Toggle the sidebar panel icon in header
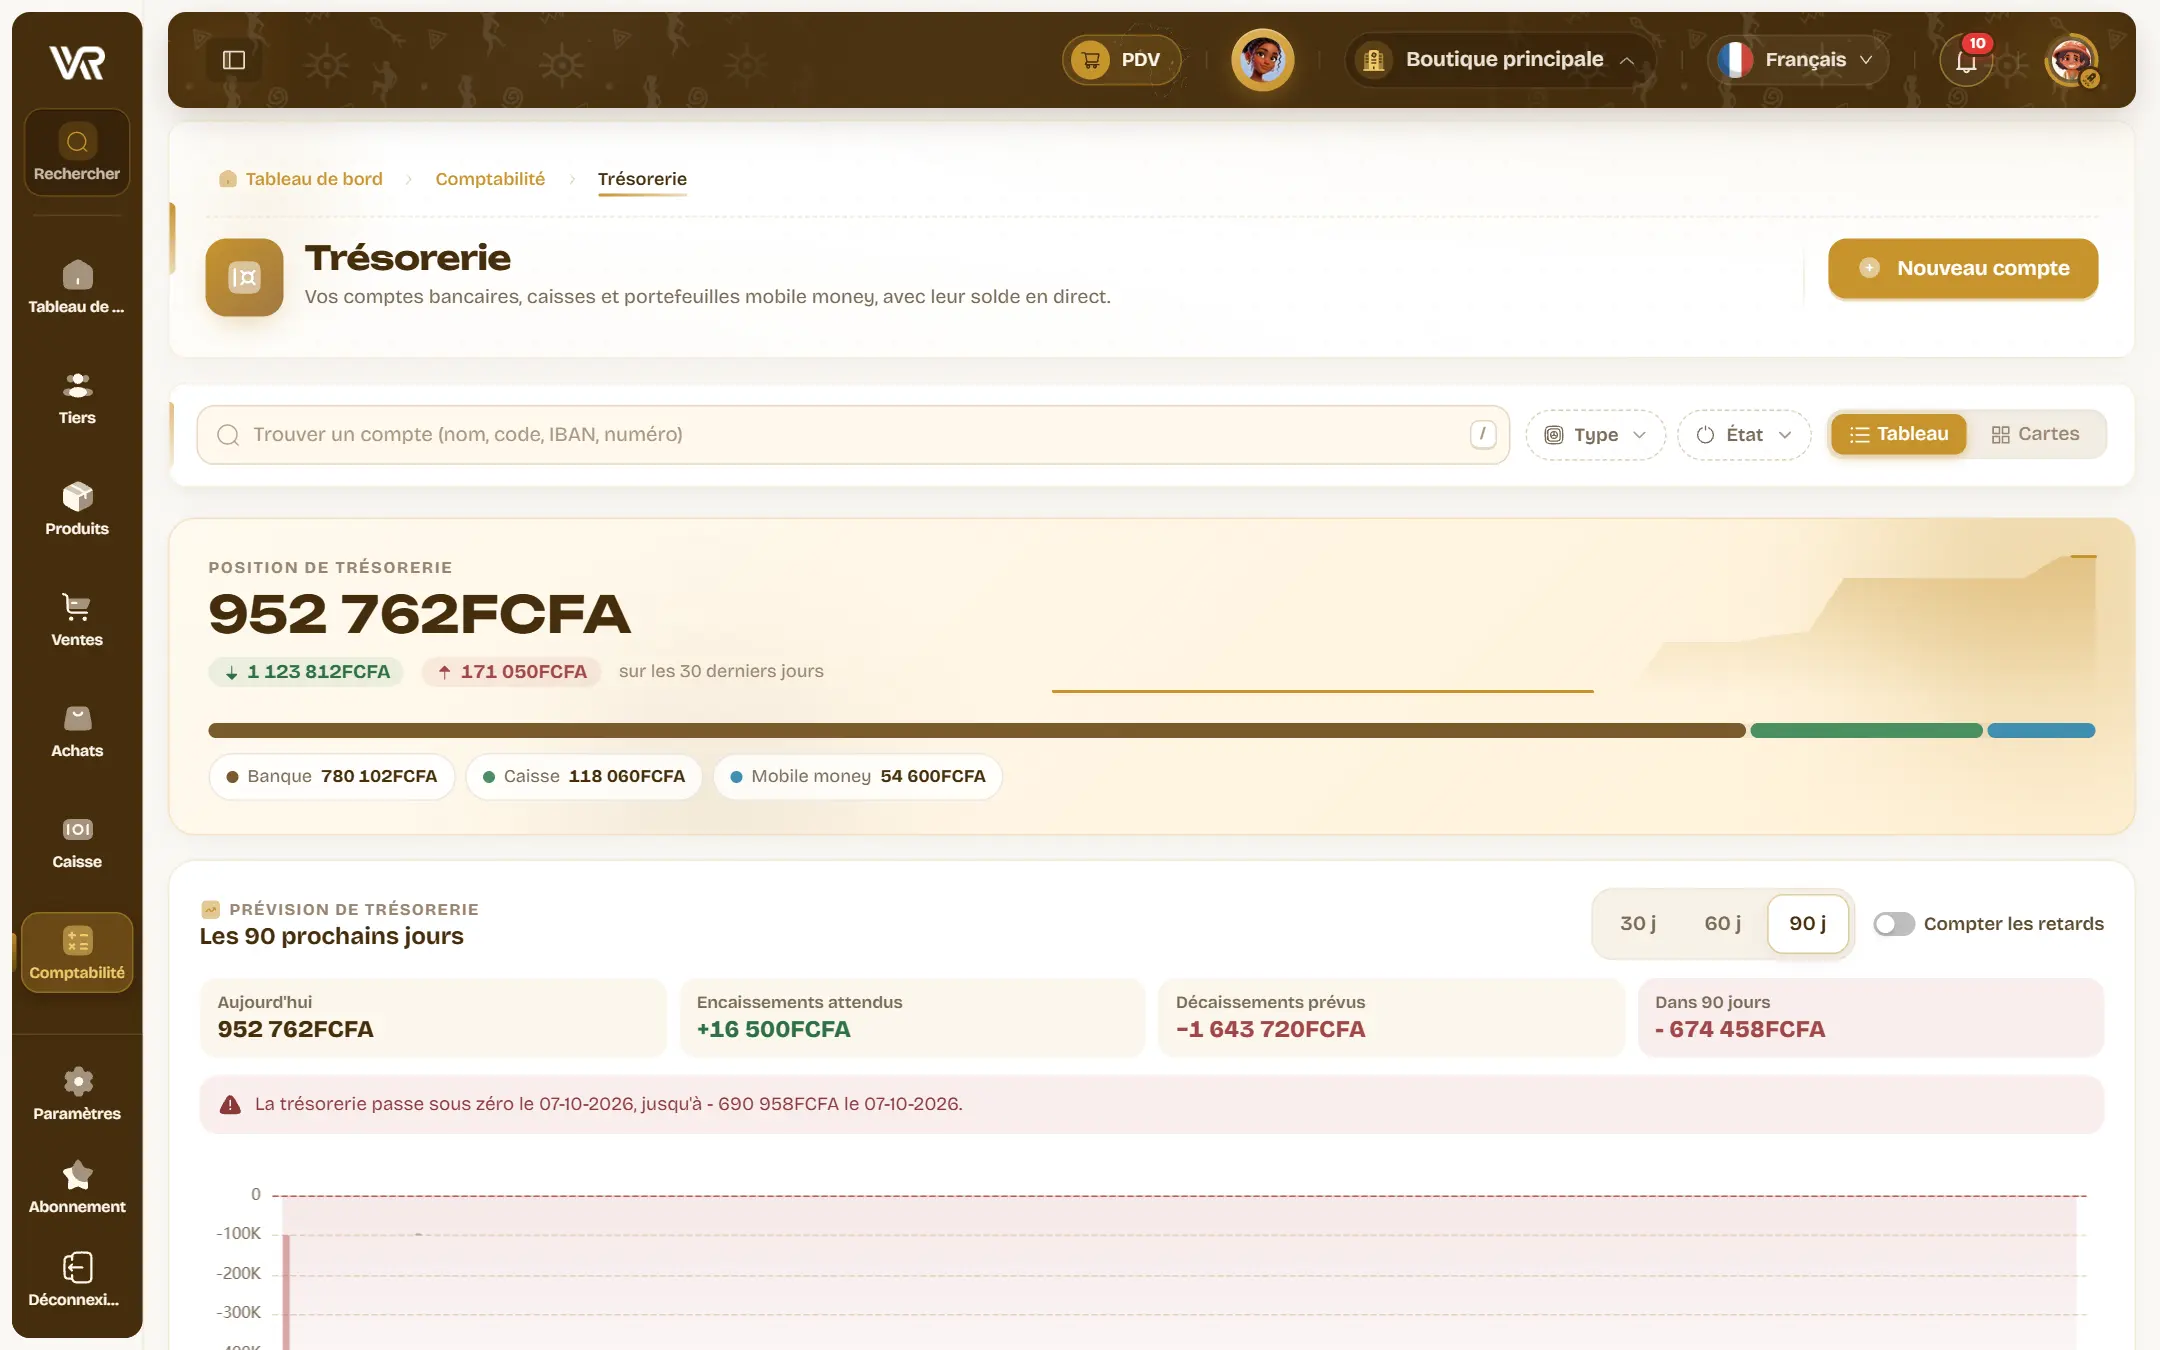2160x1350 pixels. point(234,60)
